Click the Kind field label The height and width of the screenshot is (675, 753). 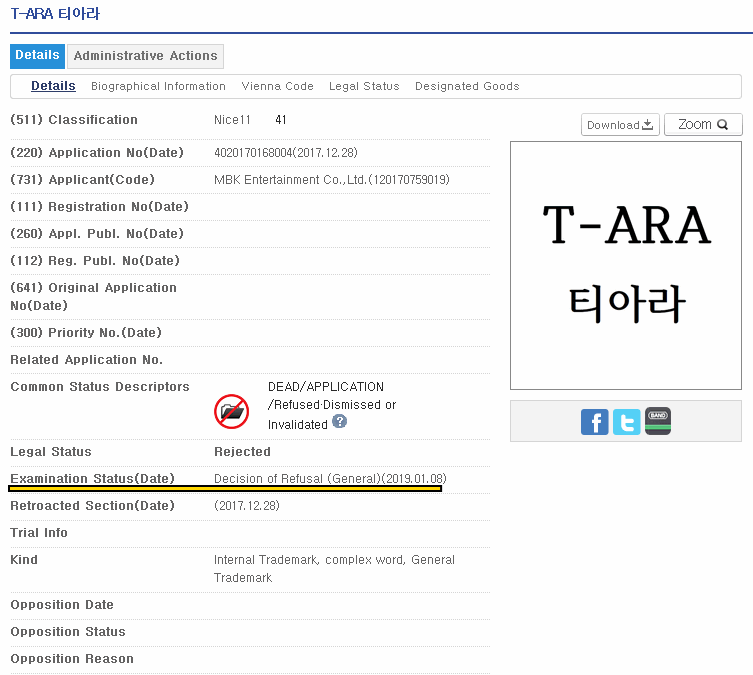pyautogui.click(x=24, y=560)
